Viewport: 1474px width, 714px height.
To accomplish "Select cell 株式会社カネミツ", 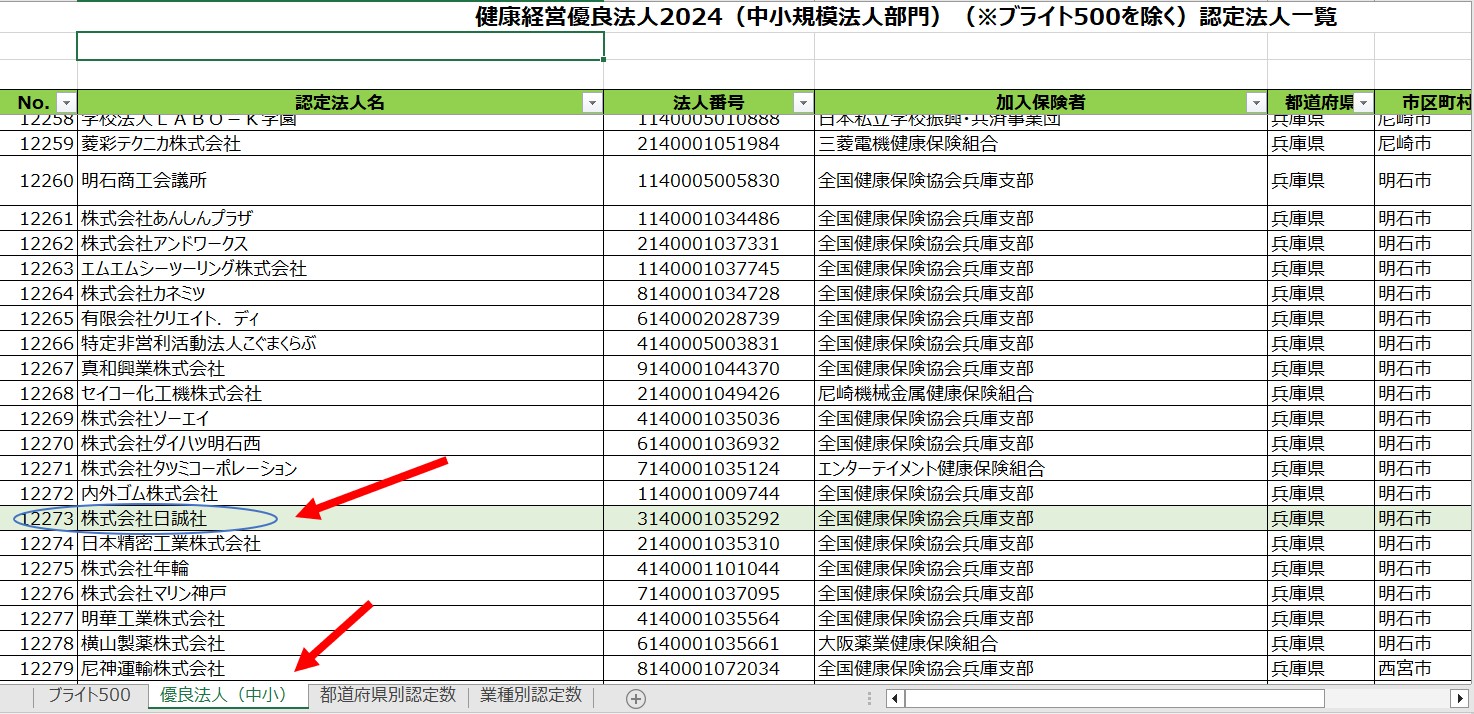I will coord(341,294).
